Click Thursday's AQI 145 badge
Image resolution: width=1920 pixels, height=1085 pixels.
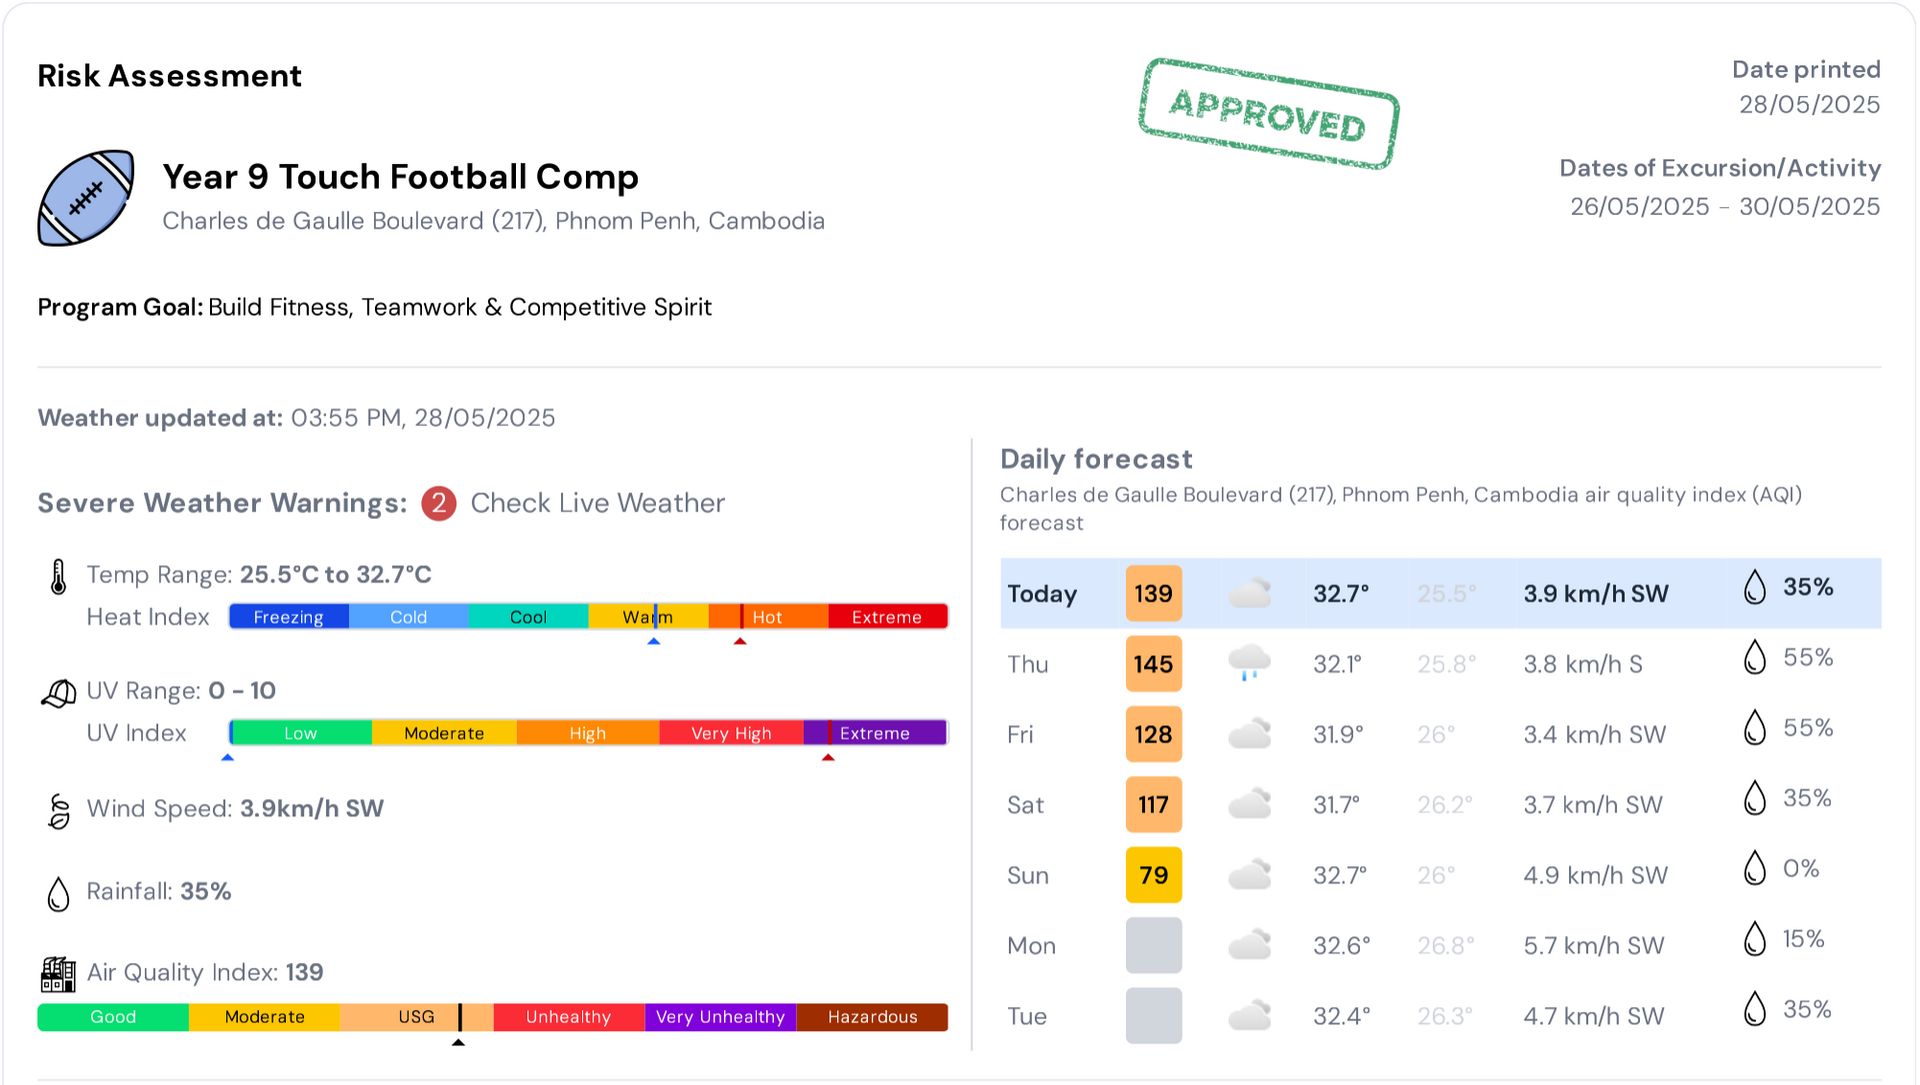coord(1153,664)
